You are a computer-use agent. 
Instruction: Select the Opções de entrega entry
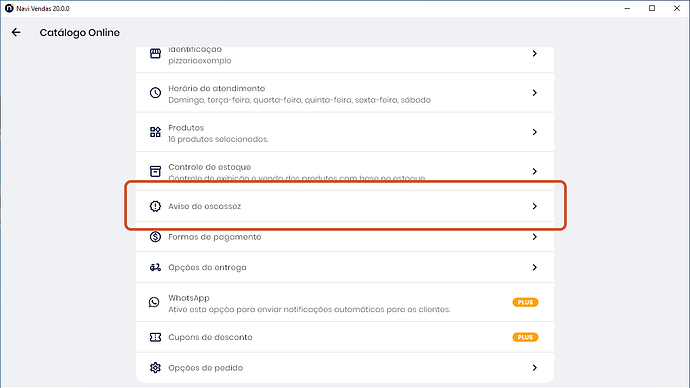[x=345, y=267]
